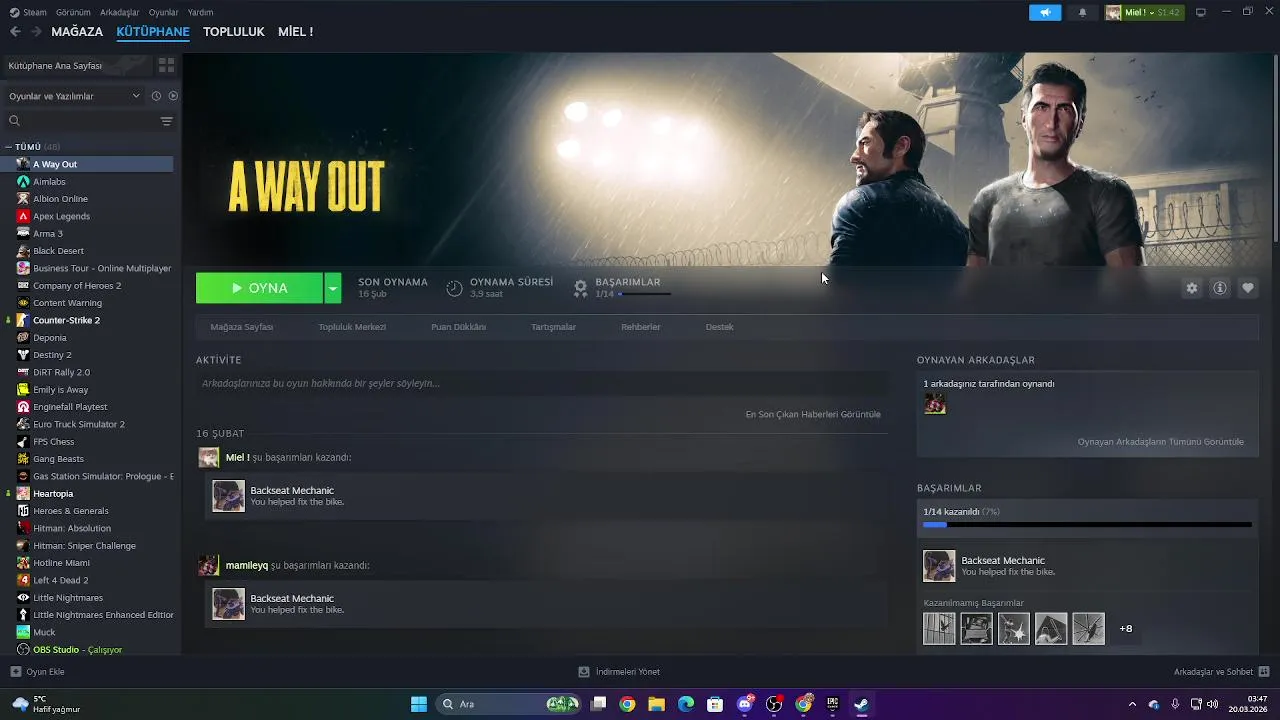
Task: Open OBS Studio from taskbar
Action: [774, 704]
